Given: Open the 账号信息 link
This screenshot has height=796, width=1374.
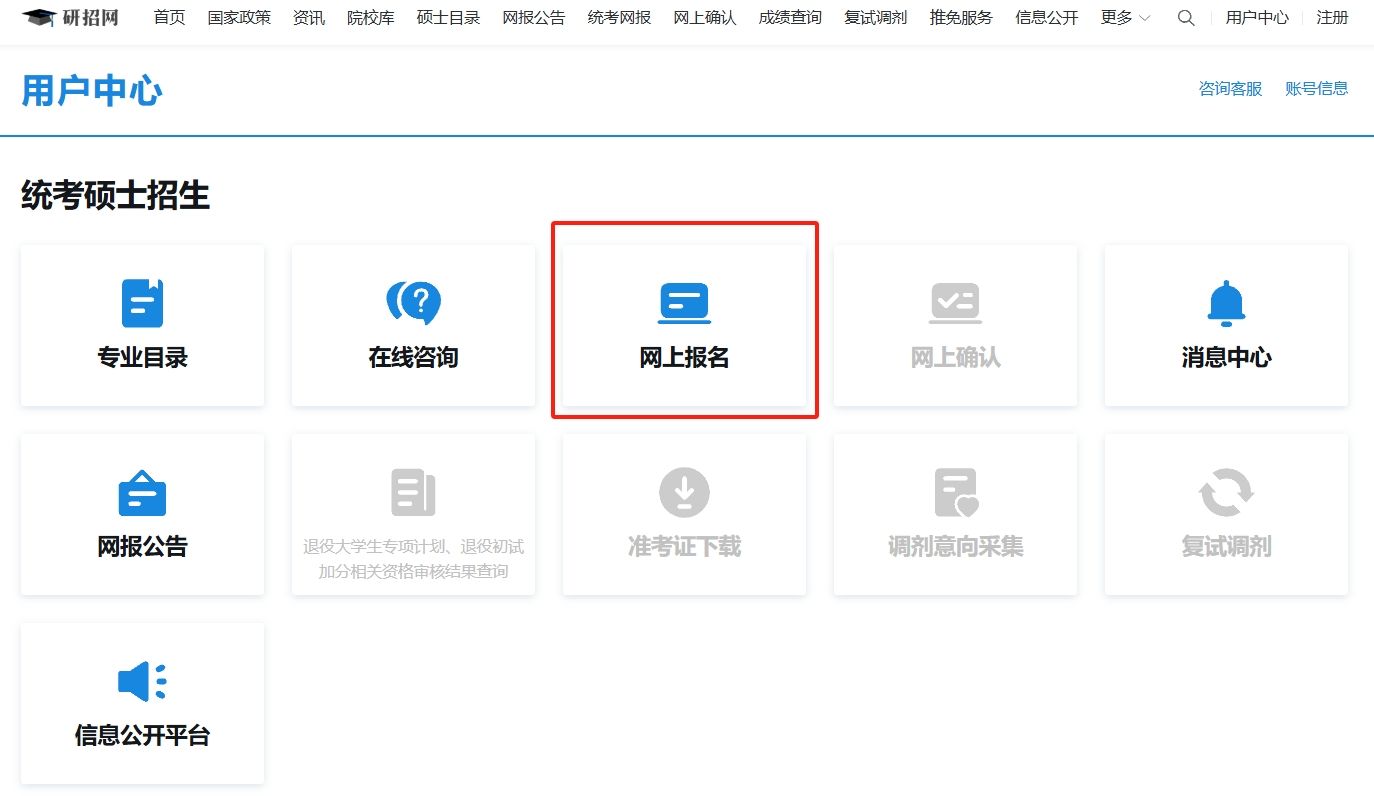Looking at the screenshot, I should coord(1316,89).
